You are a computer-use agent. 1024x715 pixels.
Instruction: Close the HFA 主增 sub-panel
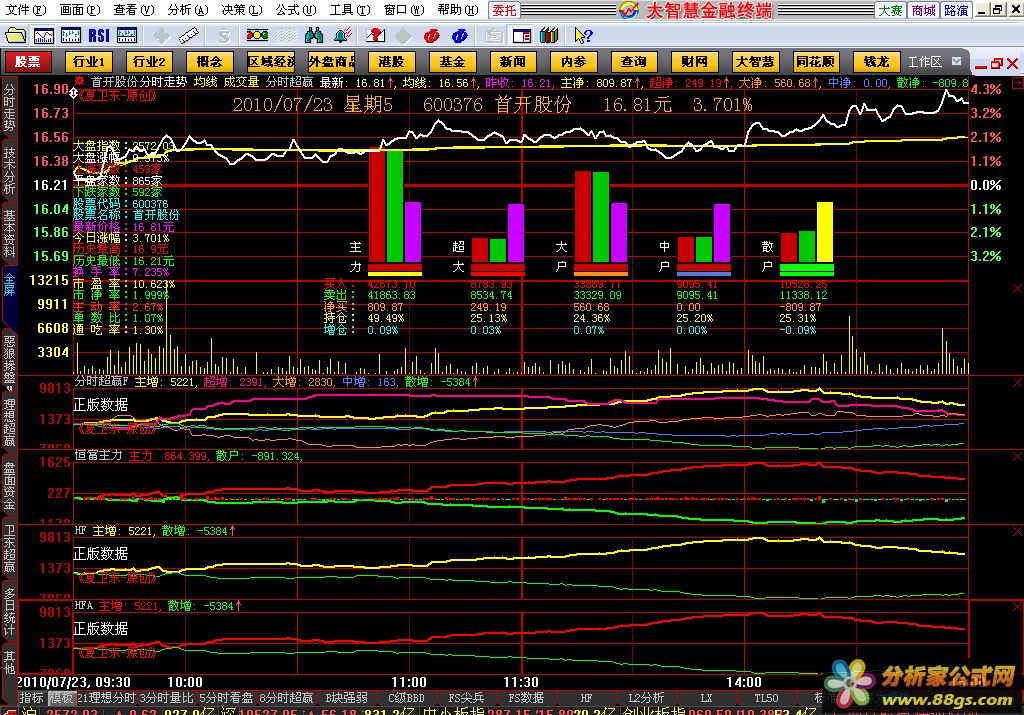pyautogui.click(x=1017, y=607)
